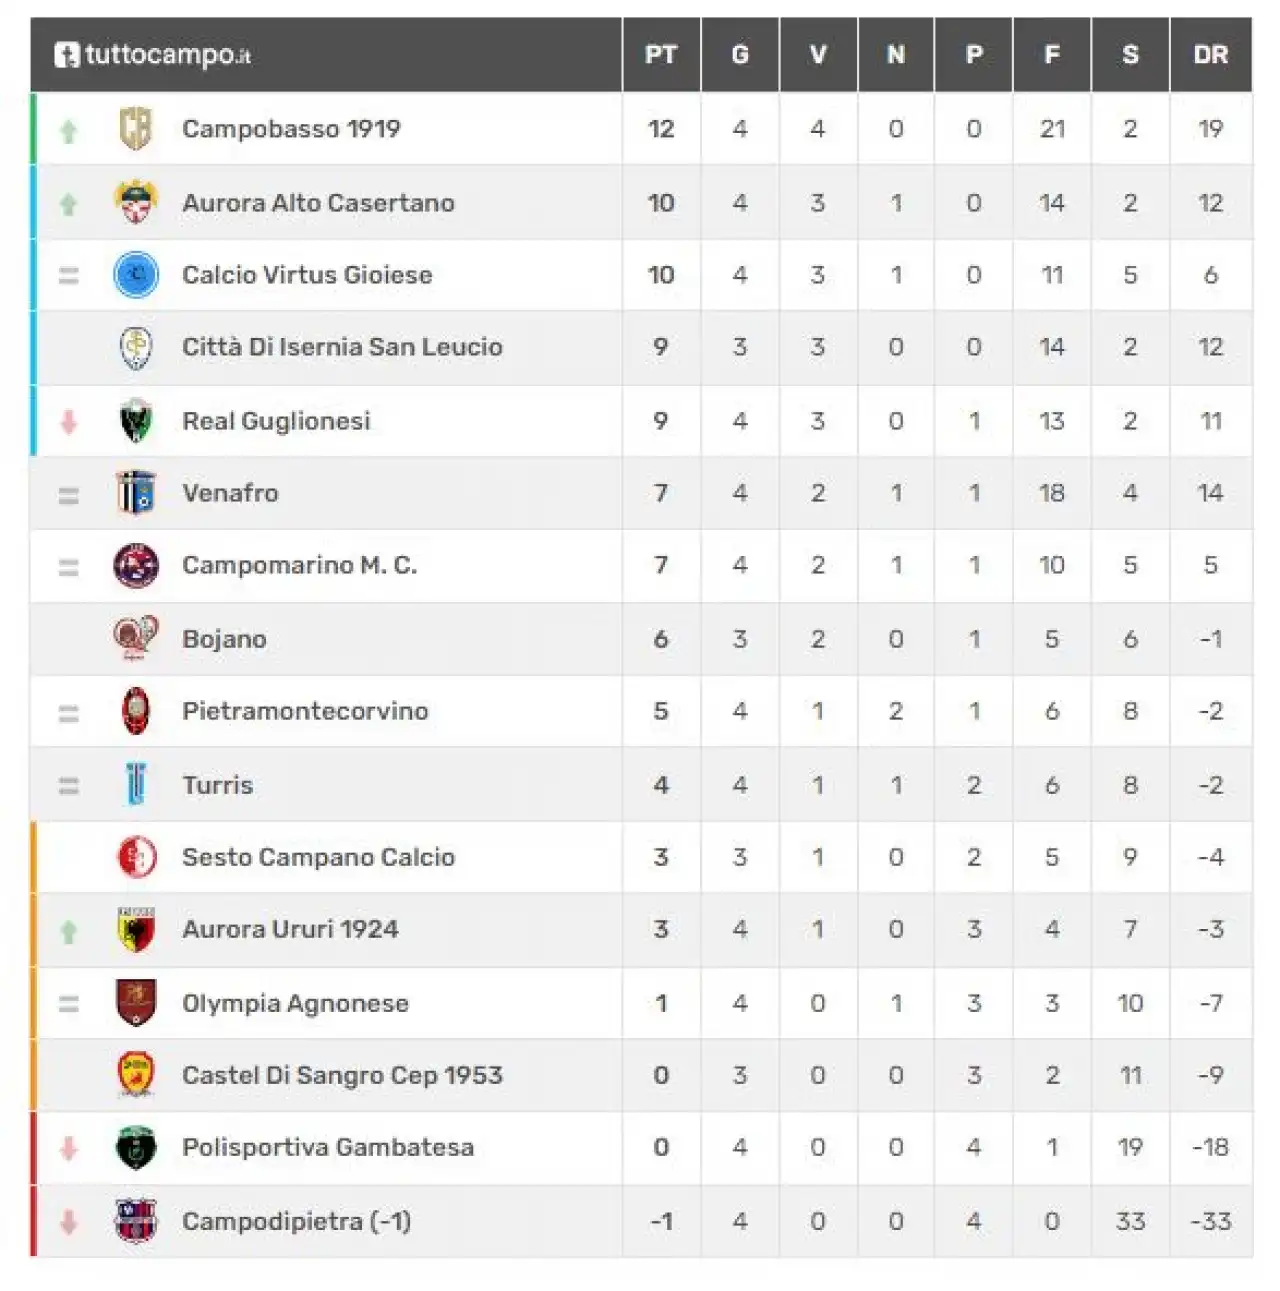Click the Aurora Alto Casertano crest
1280x1291 pixels.
coord(136,202)
